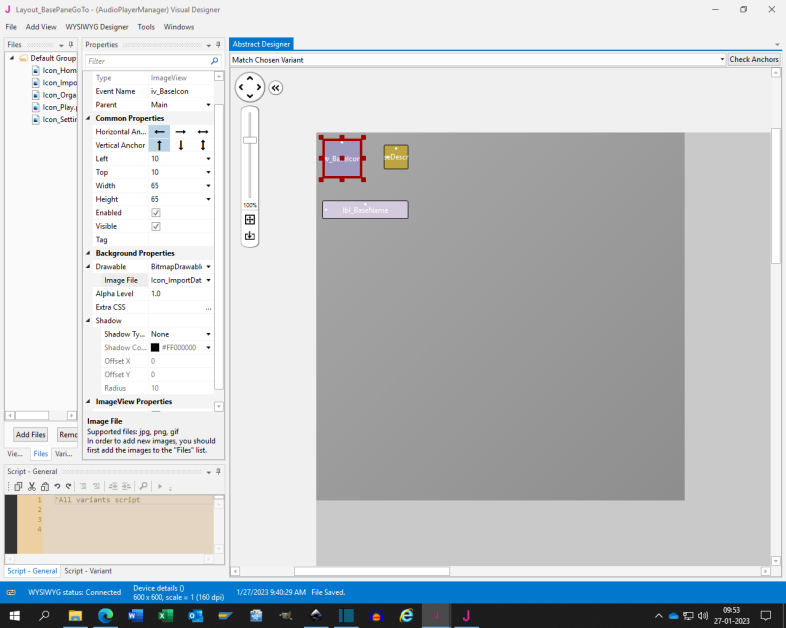
Task: Click the Check Anchors button
Action: click(754, 59)
